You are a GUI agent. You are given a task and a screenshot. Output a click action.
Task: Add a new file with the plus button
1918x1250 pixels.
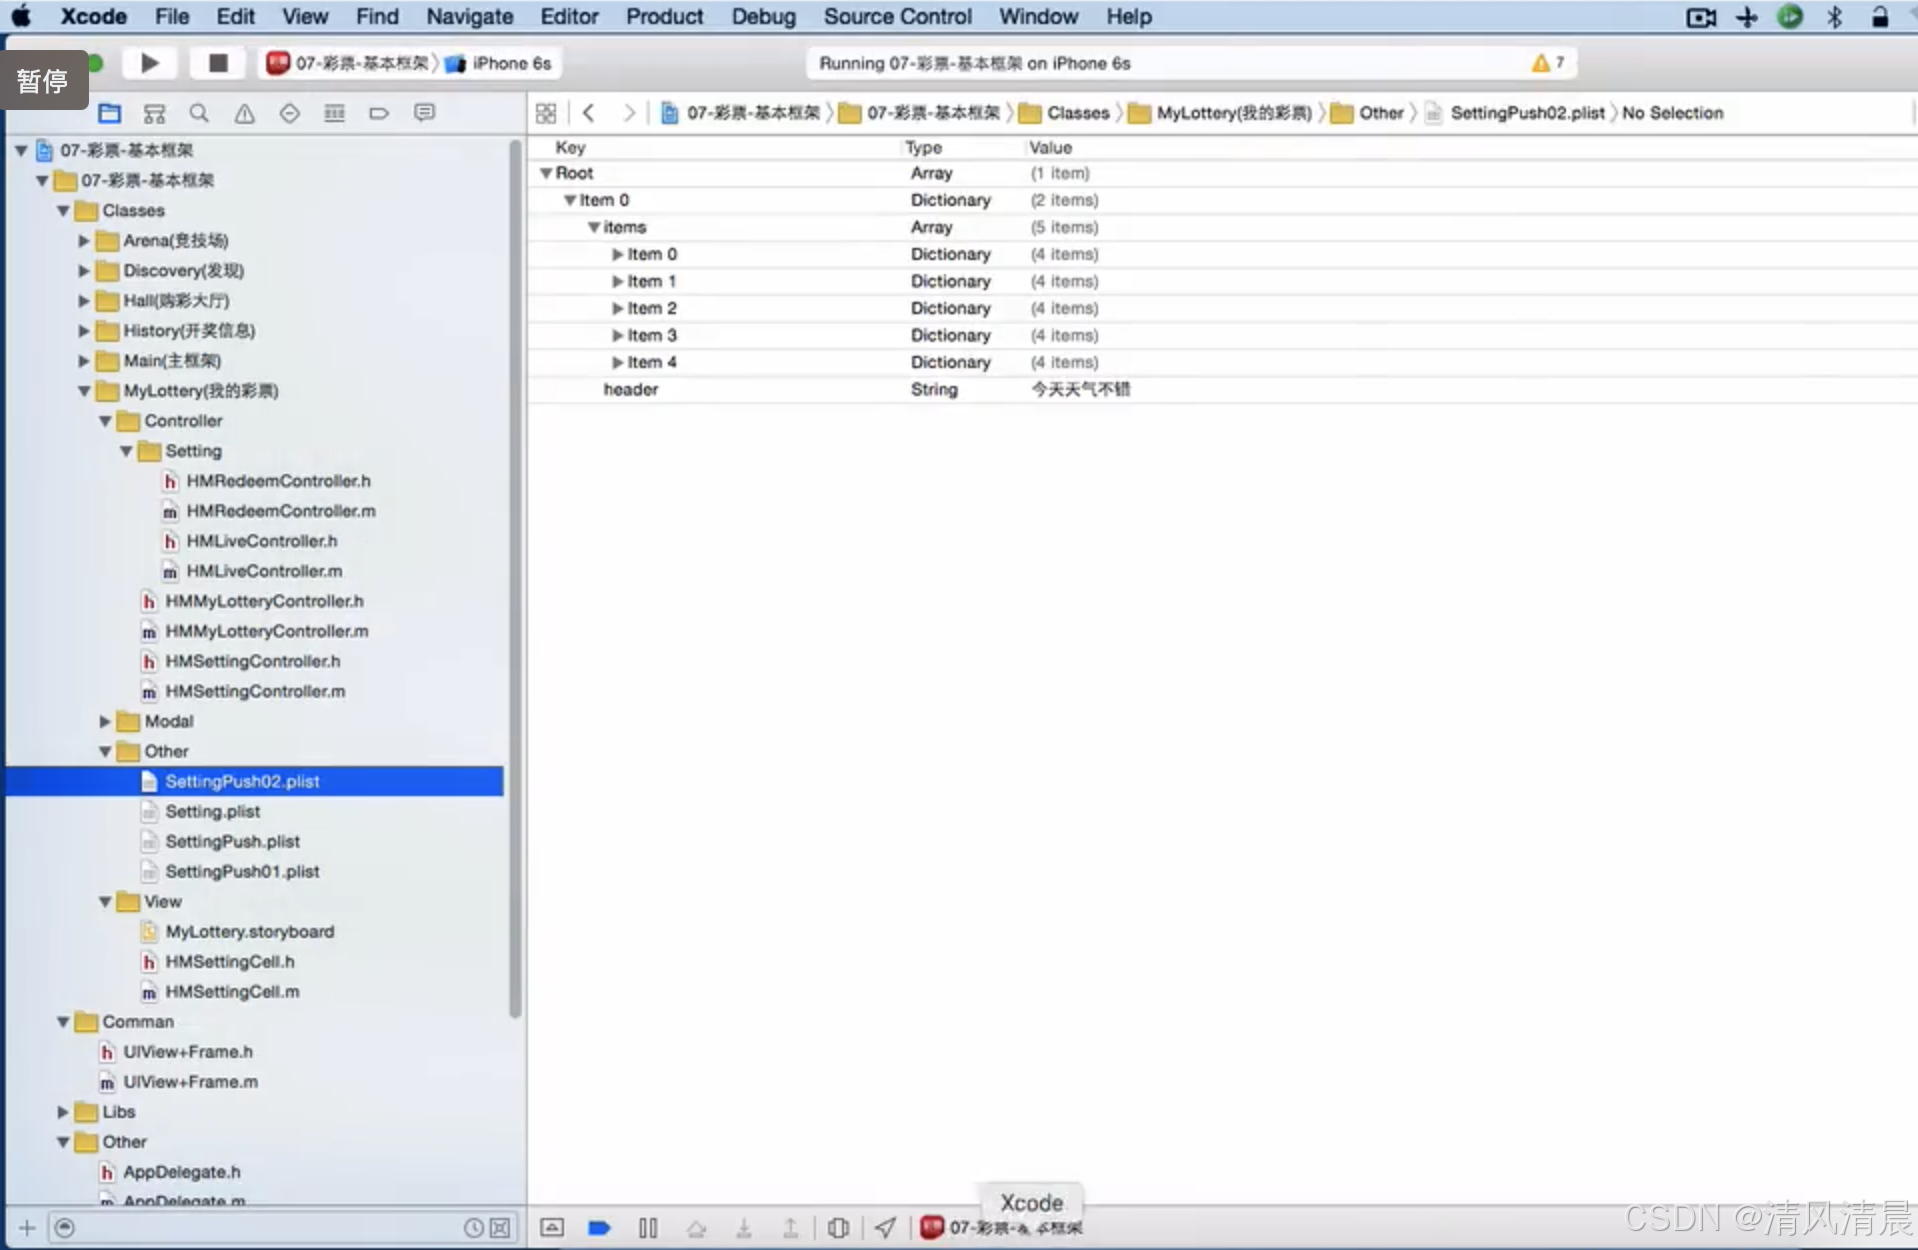[x=27, y=1228]
